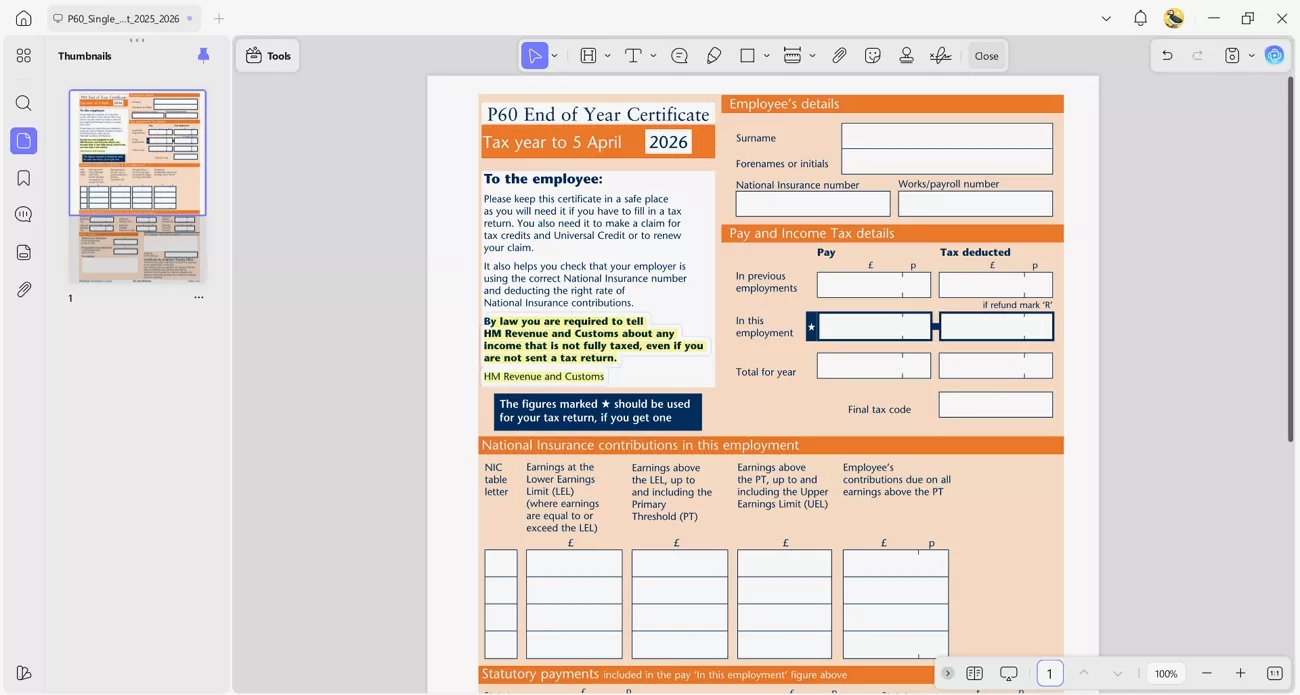1300x695 pixels.
Task: Redo the last action
Action: coord(1198,56)
